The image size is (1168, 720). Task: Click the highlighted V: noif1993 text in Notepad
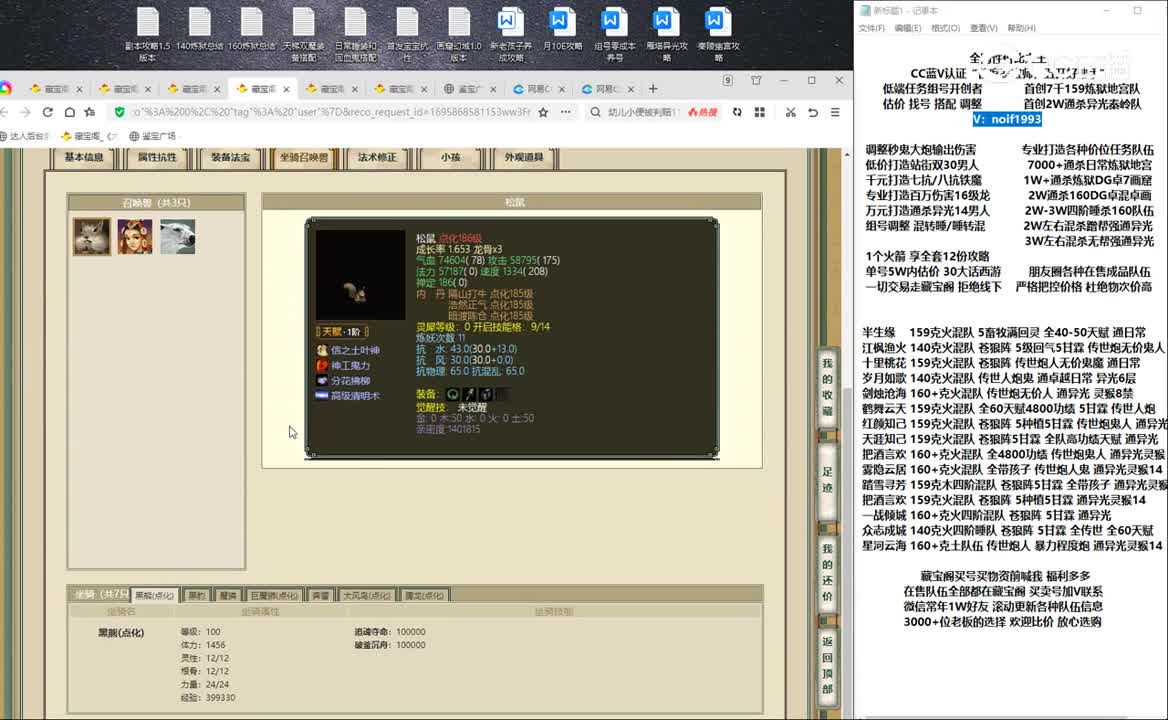(1007, 119)
